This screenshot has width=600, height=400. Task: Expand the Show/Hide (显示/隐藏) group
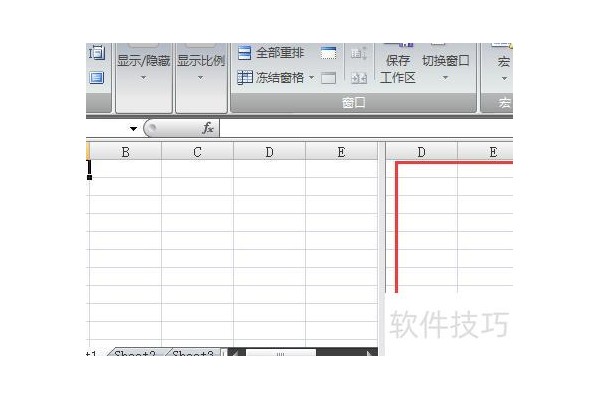click(143, 67)
